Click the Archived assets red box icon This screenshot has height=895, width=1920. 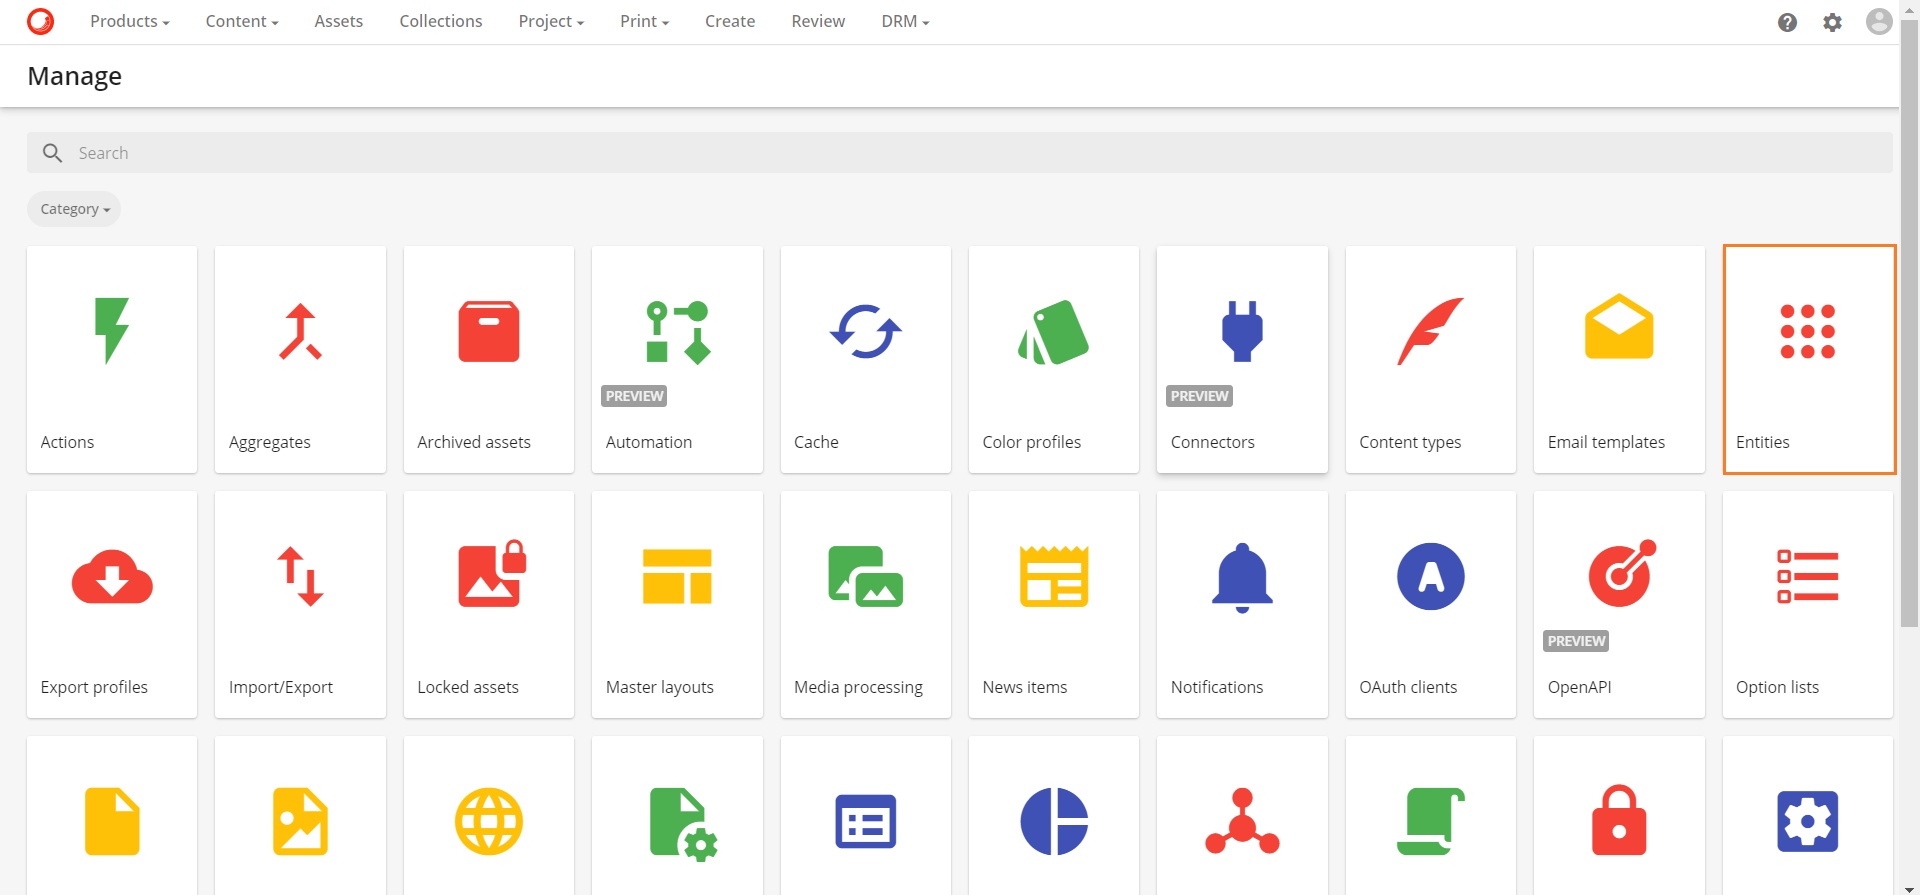click(488, 331)
